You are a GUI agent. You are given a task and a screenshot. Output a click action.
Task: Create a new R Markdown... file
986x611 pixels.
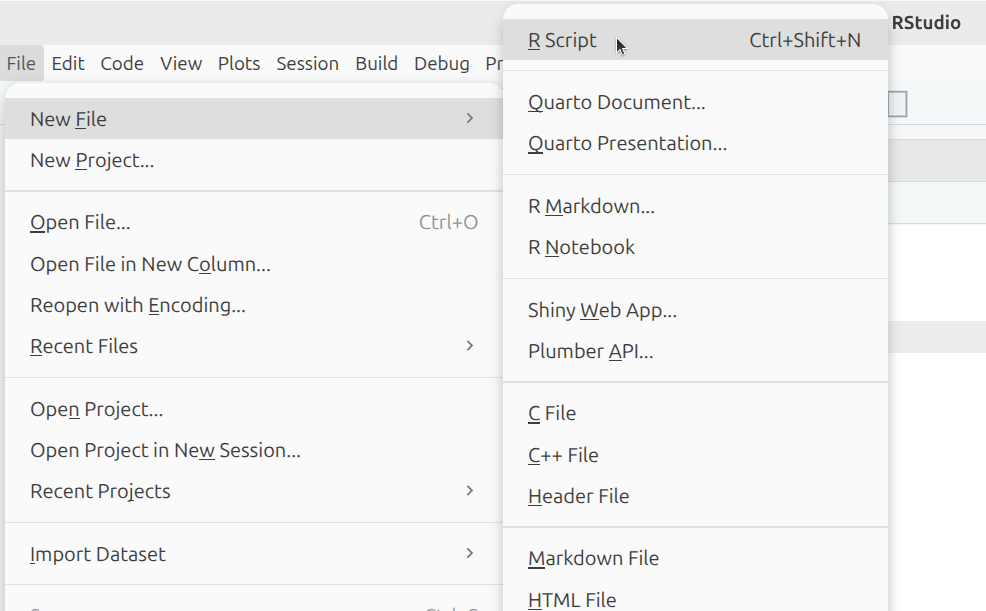coord(695,206)
